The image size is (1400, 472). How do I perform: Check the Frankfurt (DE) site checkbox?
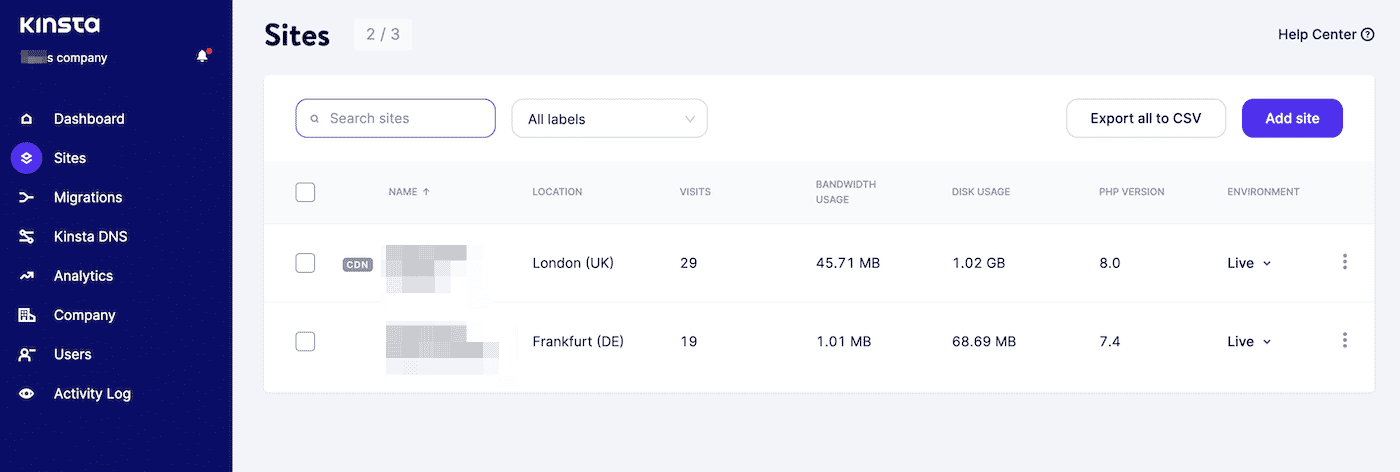(306, 342)
